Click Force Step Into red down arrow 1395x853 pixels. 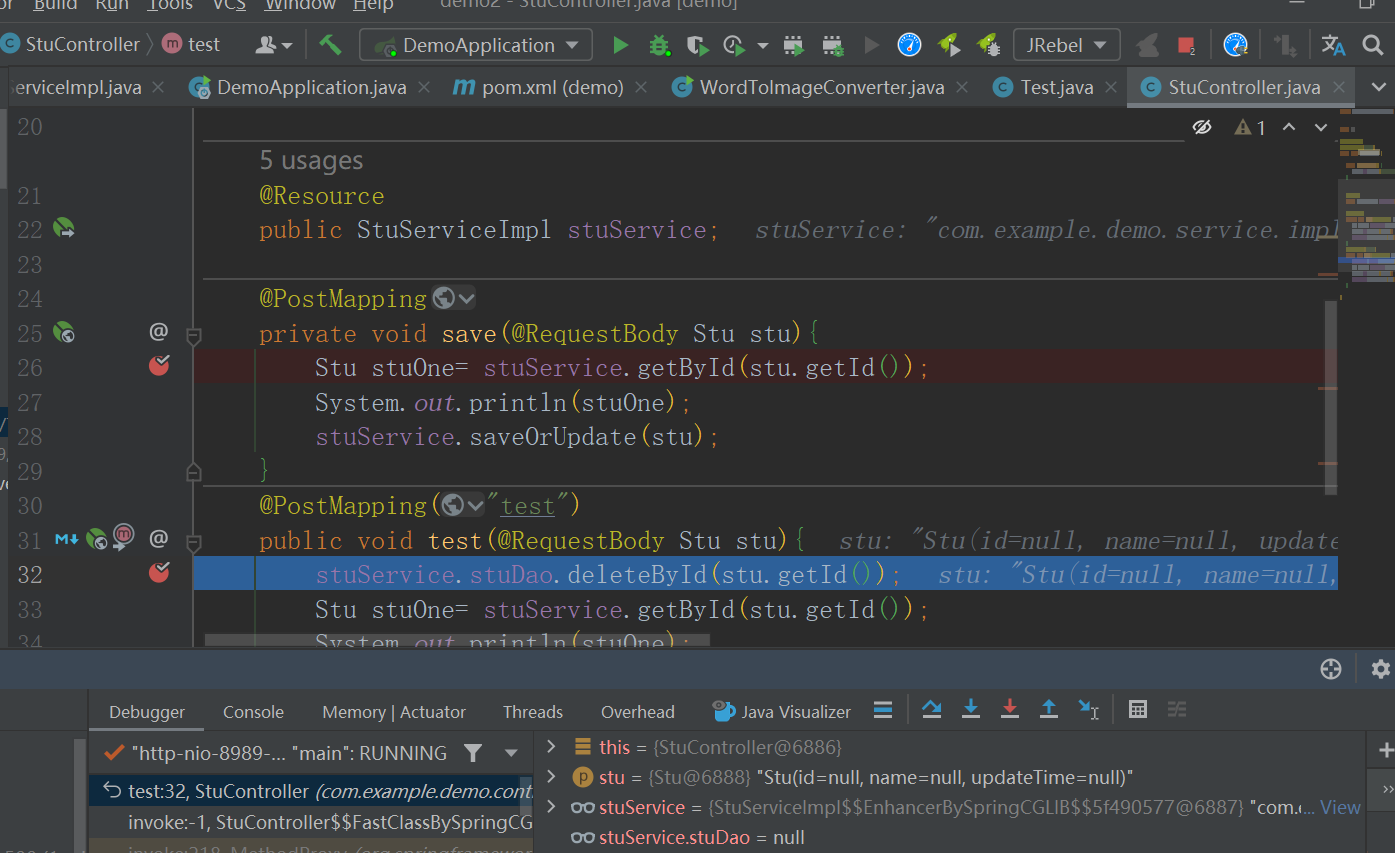[x=1010, y=710]
